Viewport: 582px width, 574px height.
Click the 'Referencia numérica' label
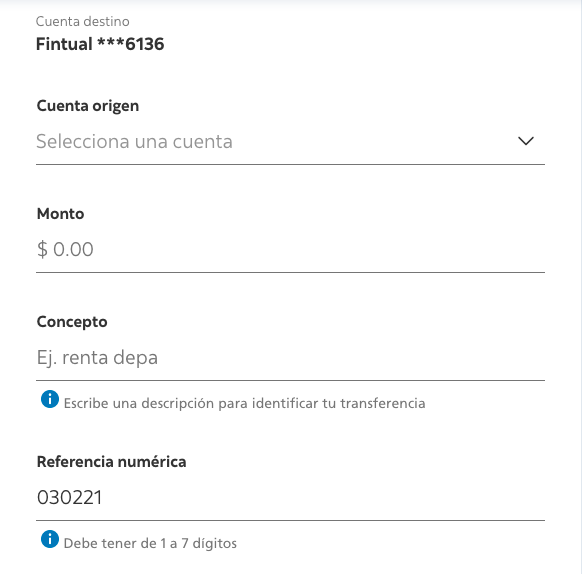111,462
